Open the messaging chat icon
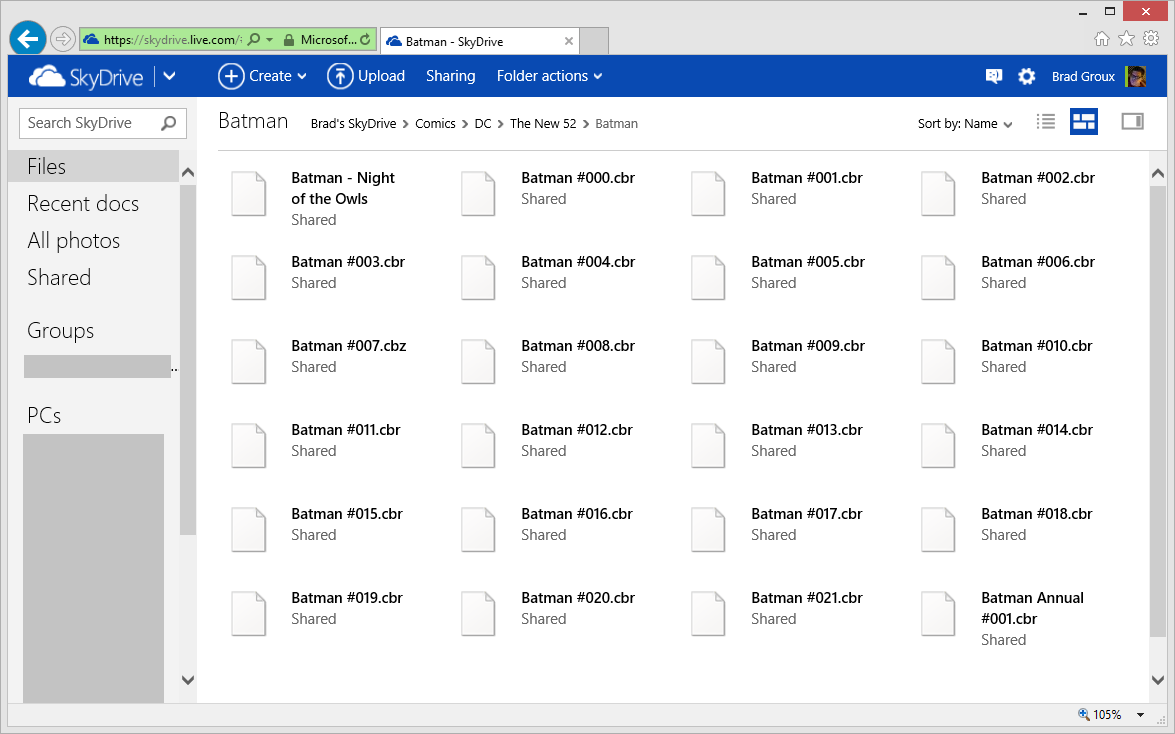The image size is (1175, 734). click(x=994, y=76)
